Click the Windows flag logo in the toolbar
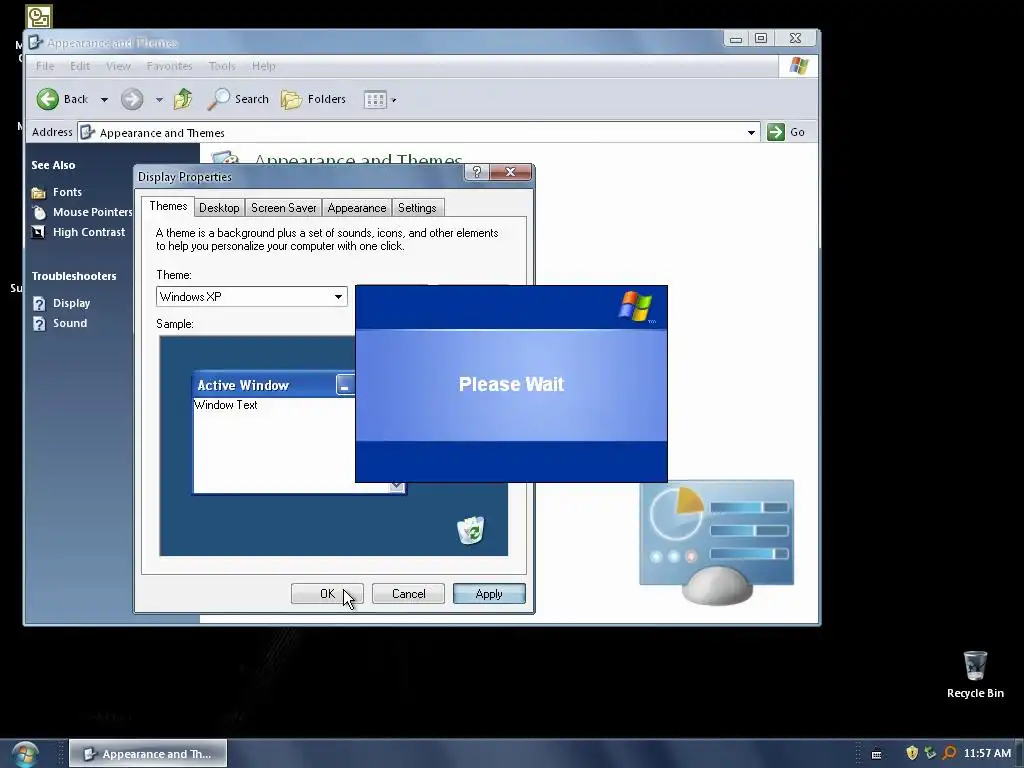The image size is (1024, 768). click(799, 66)
